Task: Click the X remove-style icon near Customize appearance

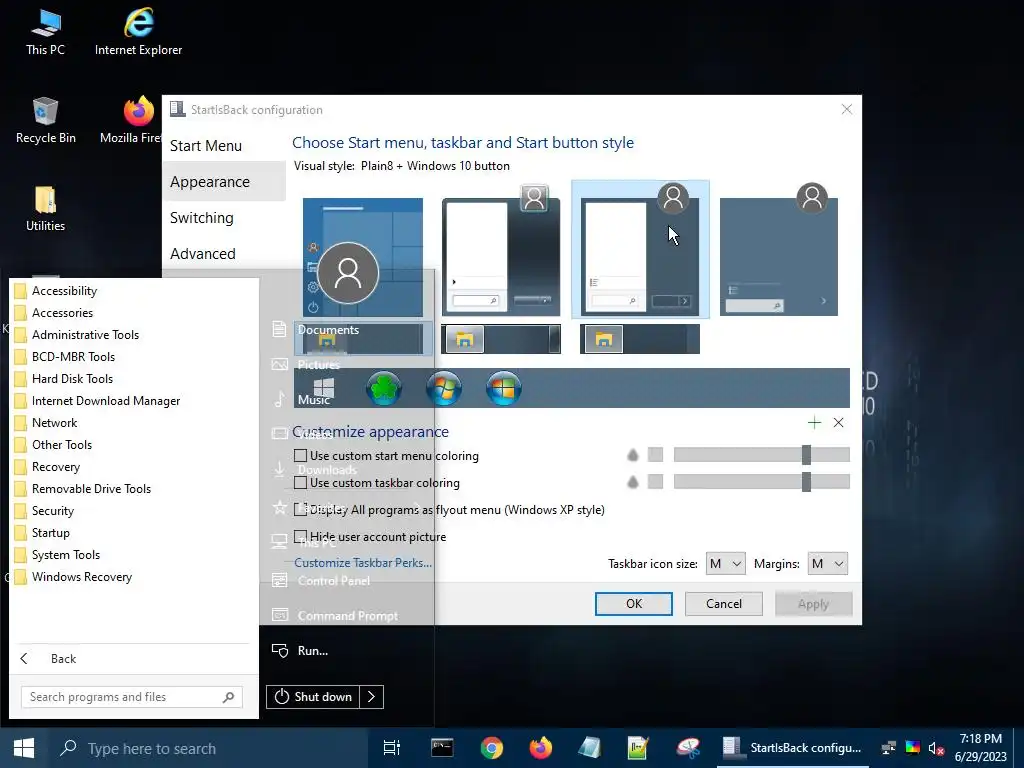Action: pos(839,423)
